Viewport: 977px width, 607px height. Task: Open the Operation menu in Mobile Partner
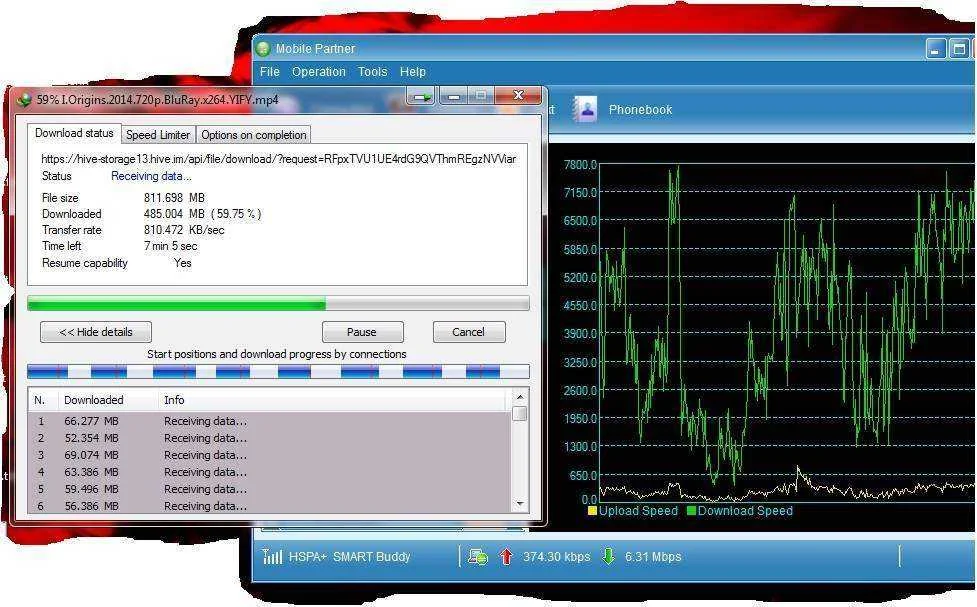pyautogui.click(x=318, y=72)
